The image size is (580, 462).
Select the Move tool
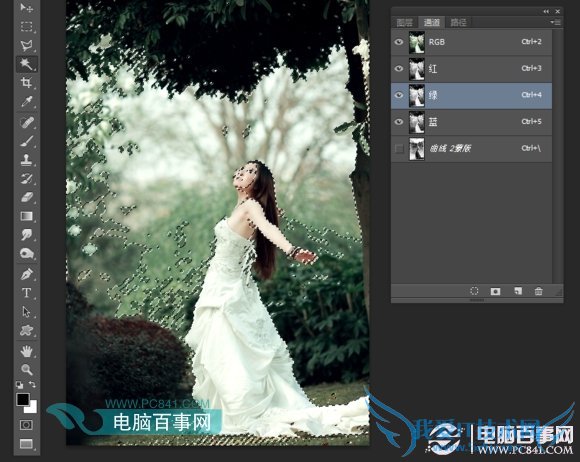click(x=26, y=7)
